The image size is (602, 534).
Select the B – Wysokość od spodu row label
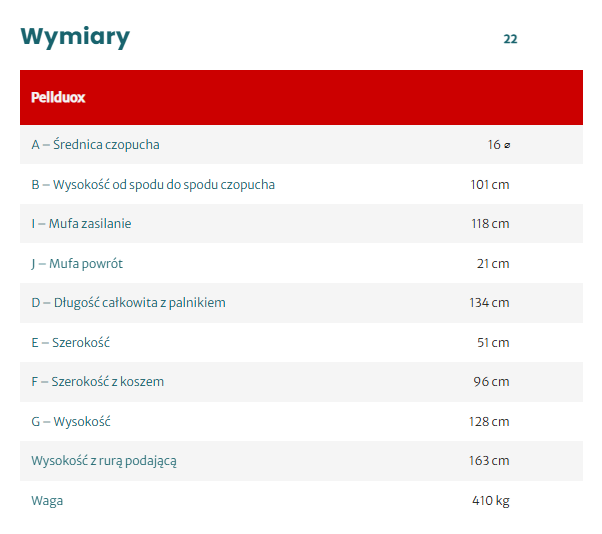click(153, 184)
